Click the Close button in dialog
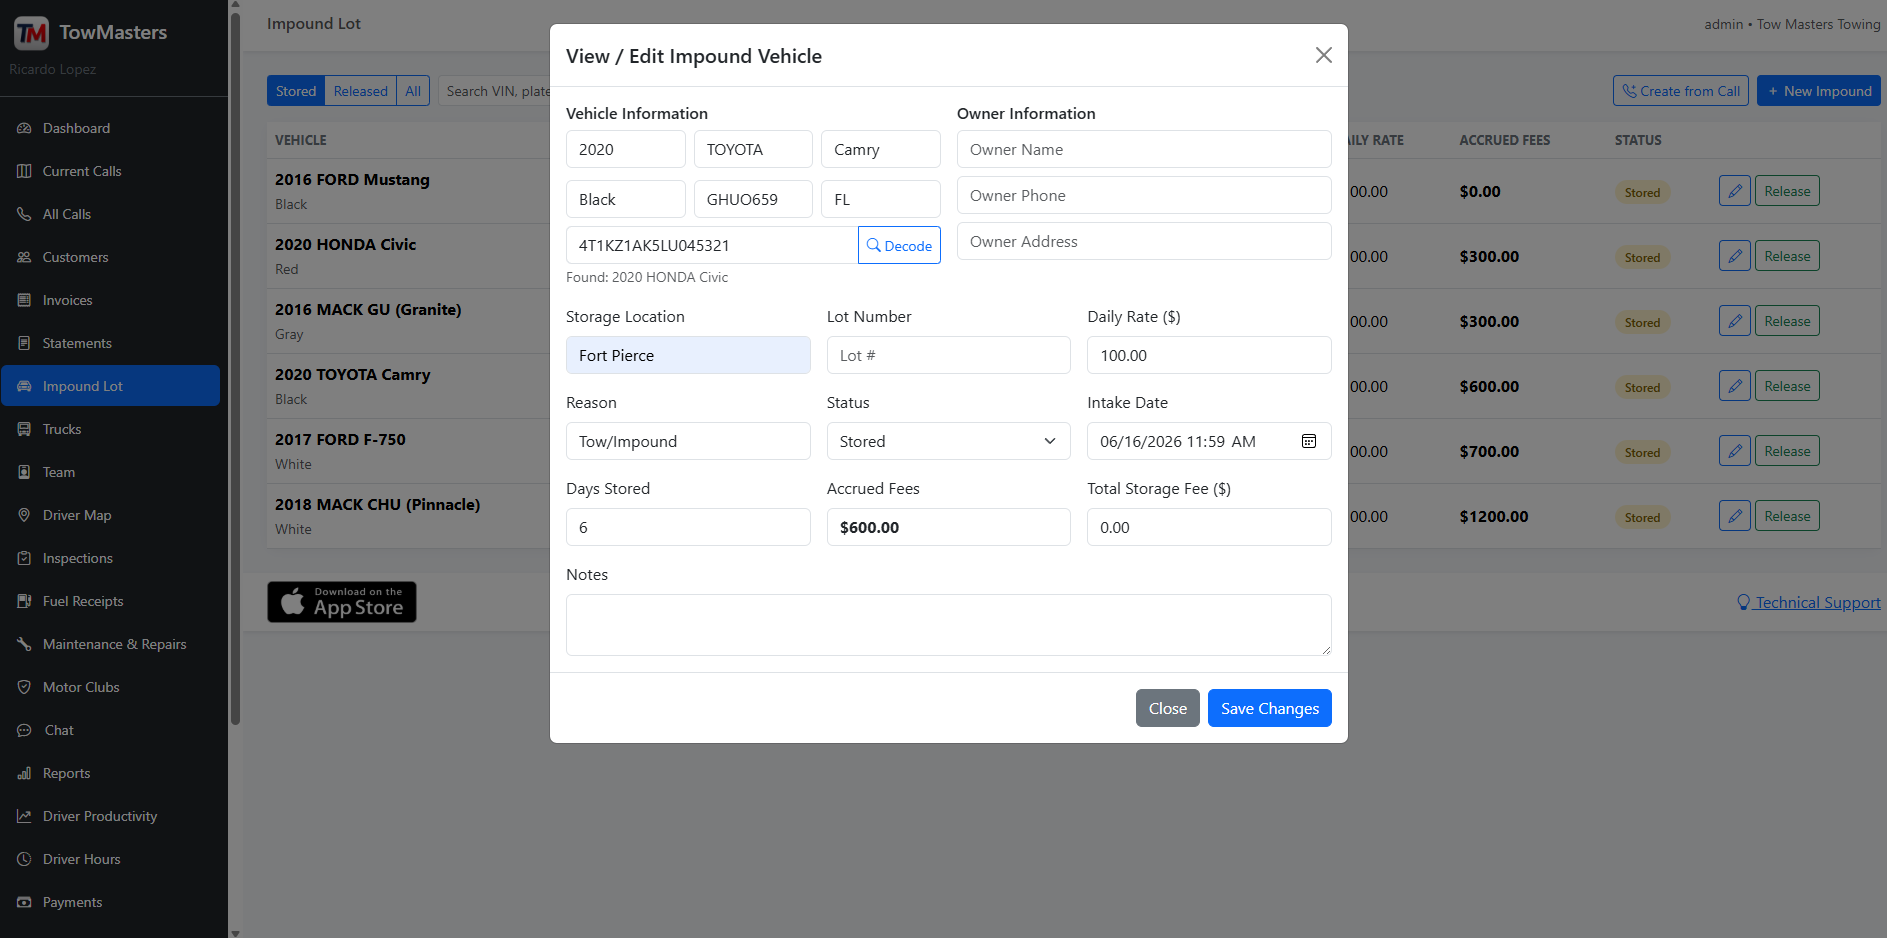The image size is (1887, 938). (1167, 708)
